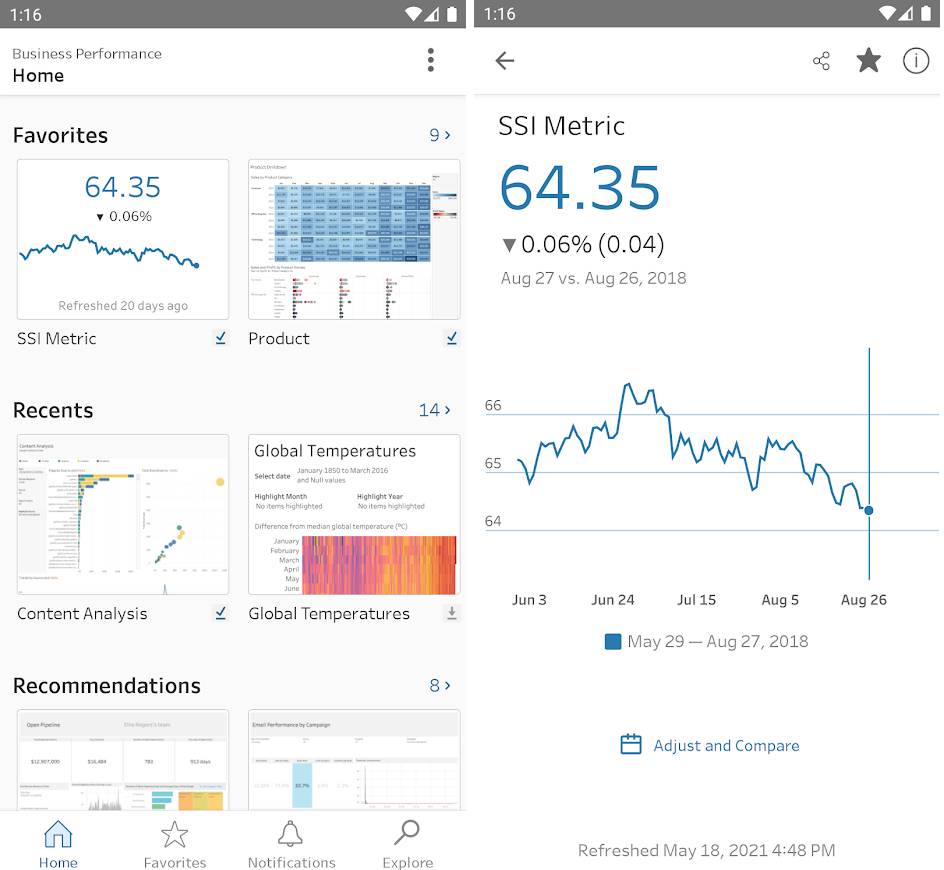Toggle offline sync for the SSI Metric card

(x=220, y=338)
